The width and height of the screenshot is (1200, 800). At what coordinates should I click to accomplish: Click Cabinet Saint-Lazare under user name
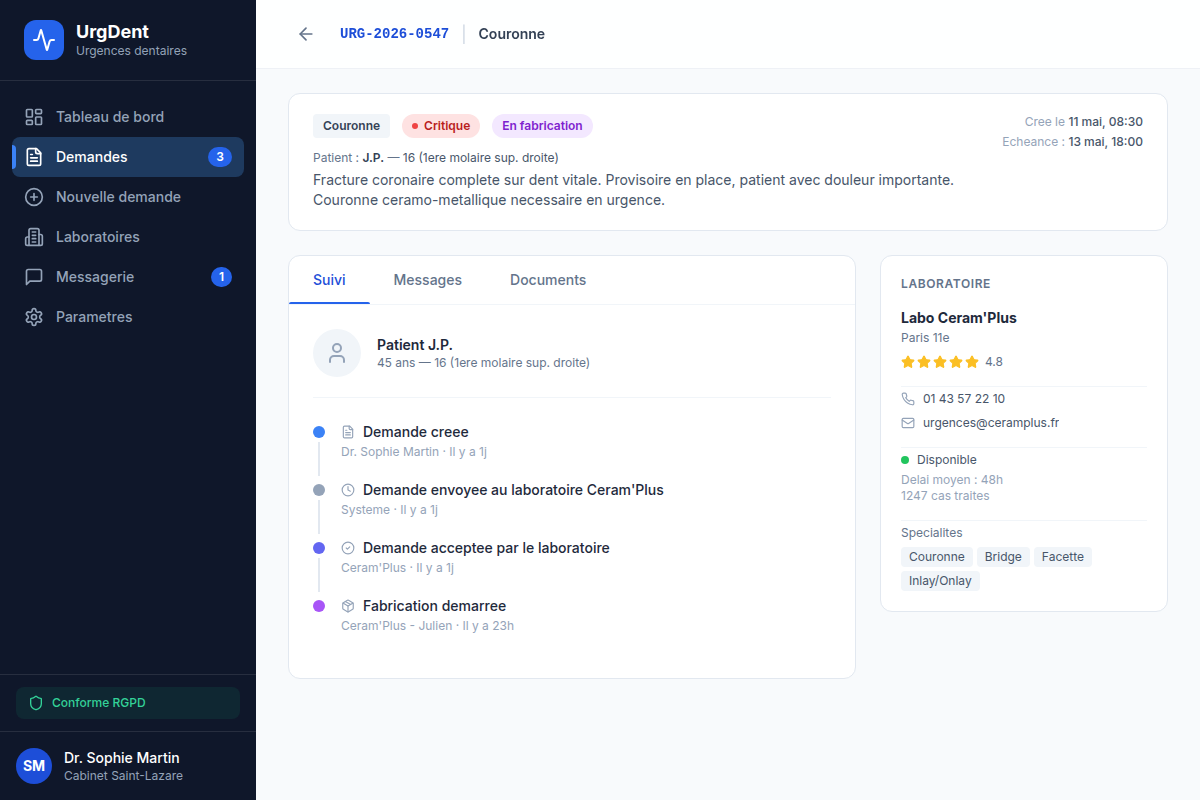[124, 776]
